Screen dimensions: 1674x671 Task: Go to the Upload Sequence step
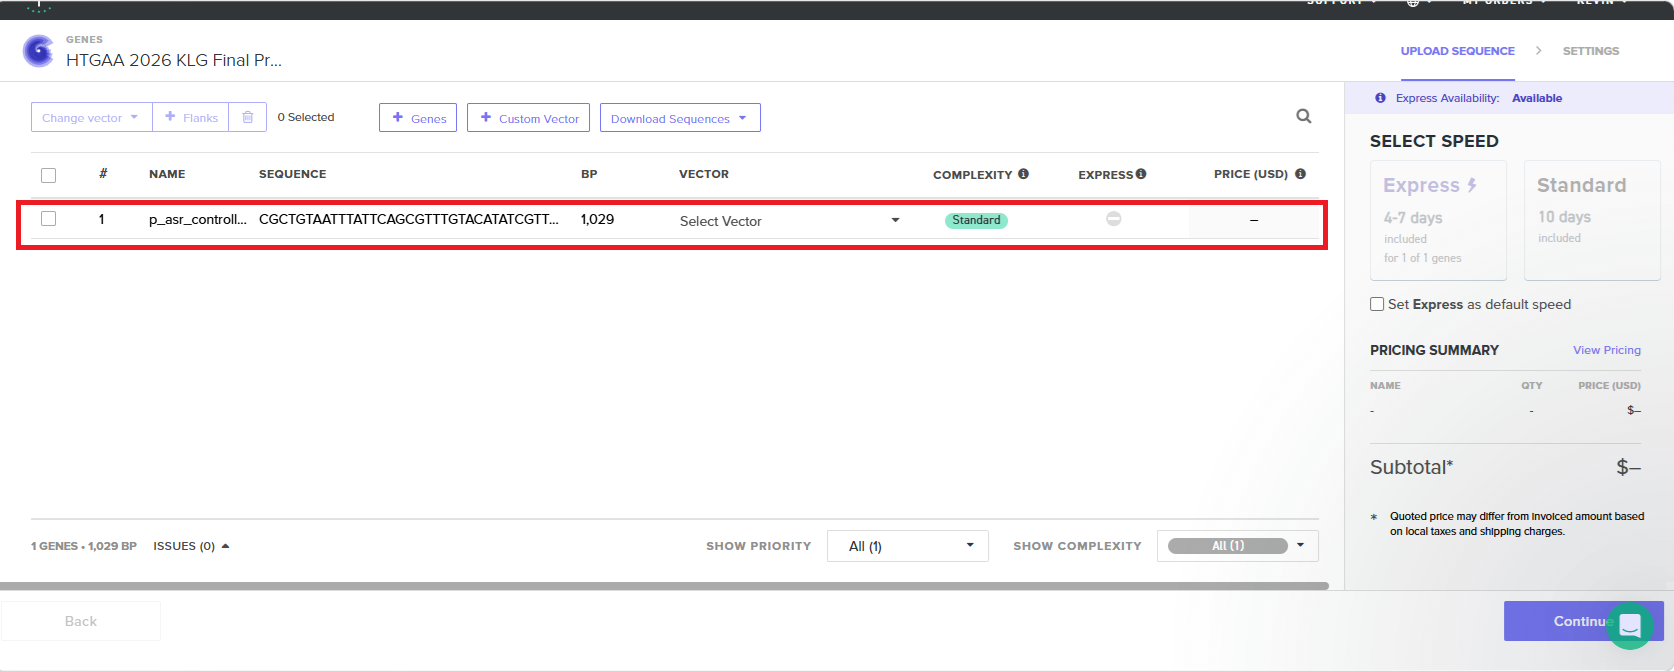coord(1457,51)
